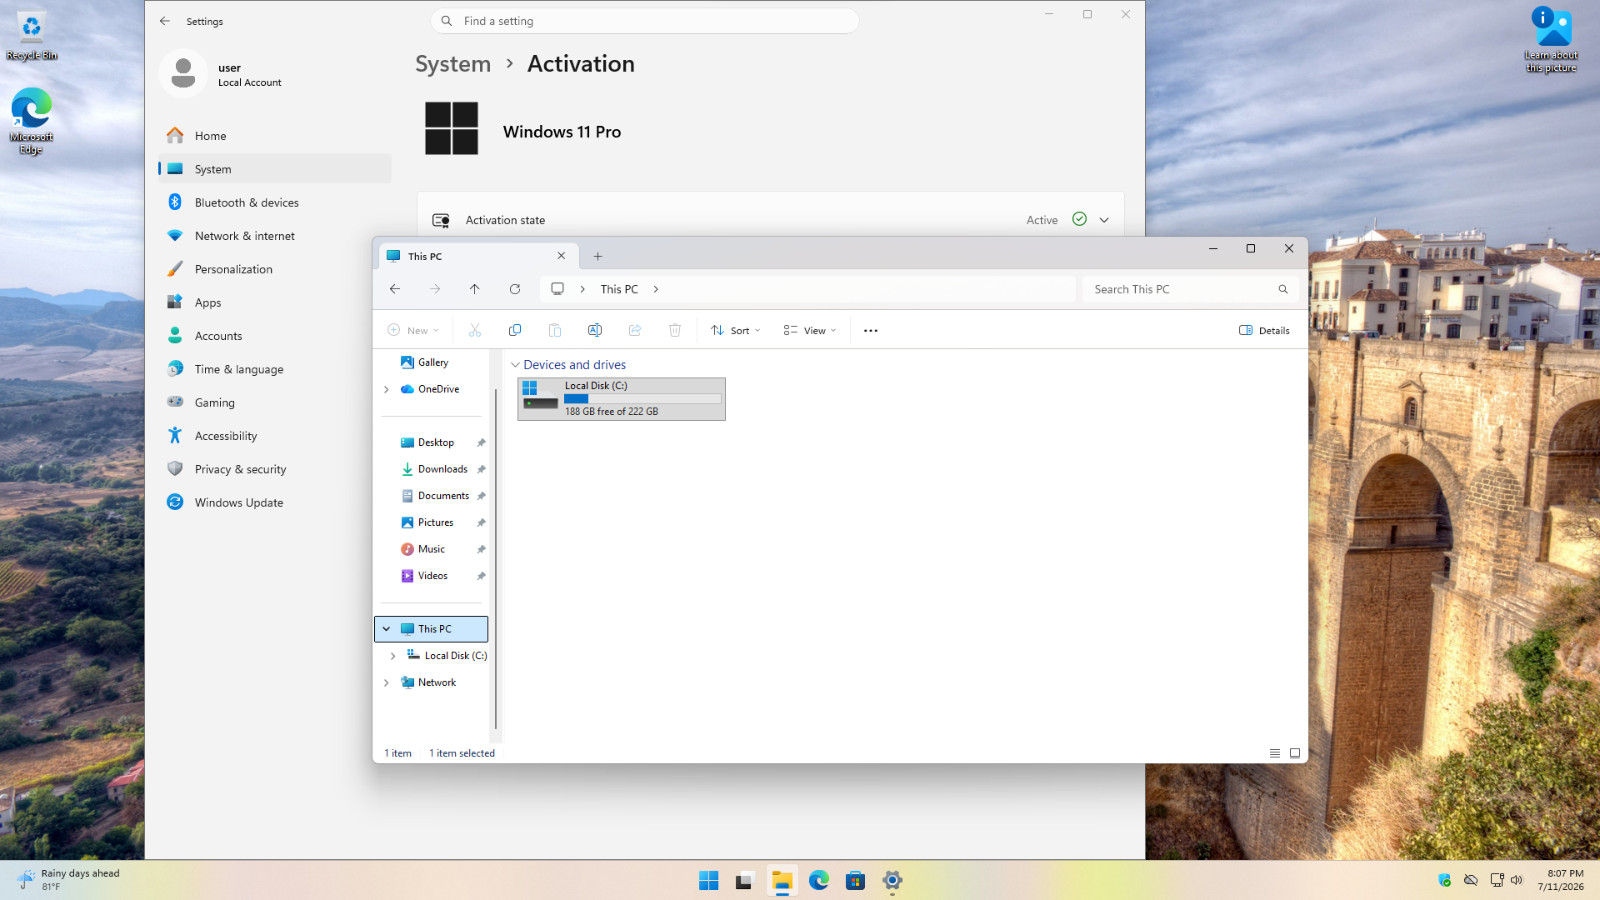
Task: Open Network & internet settings
Action: 274,236
